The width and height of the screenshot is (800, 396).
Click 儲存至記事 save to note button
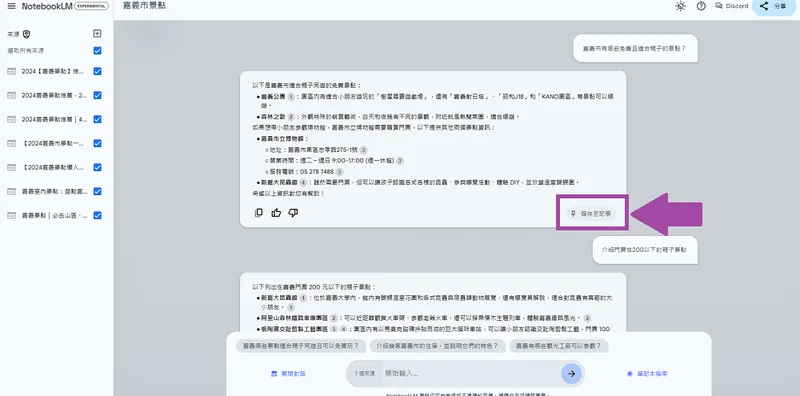click(591, 213)
